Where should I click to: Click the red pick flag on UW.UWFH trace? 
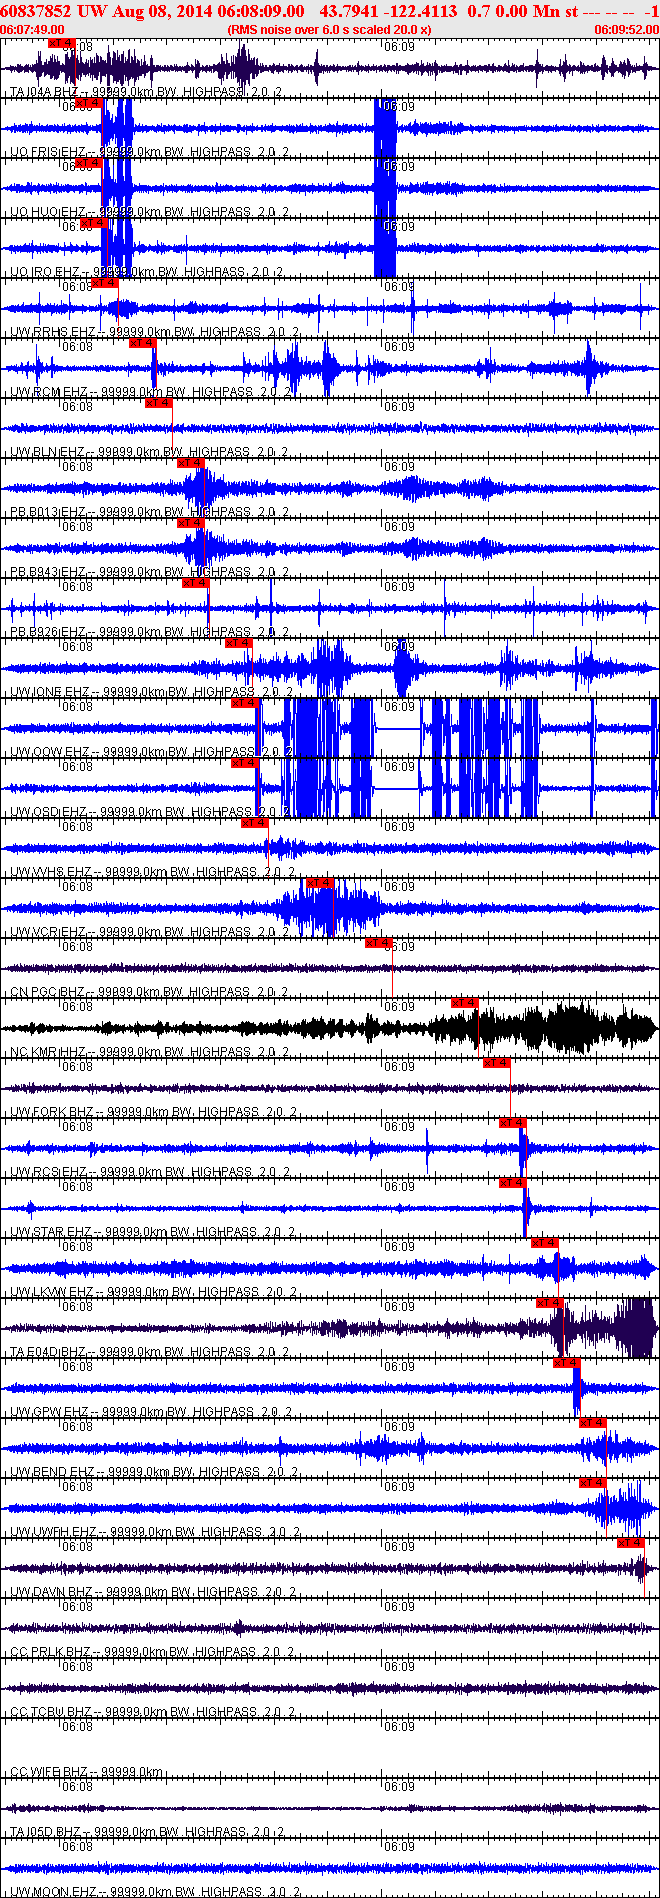[593, 1483]
